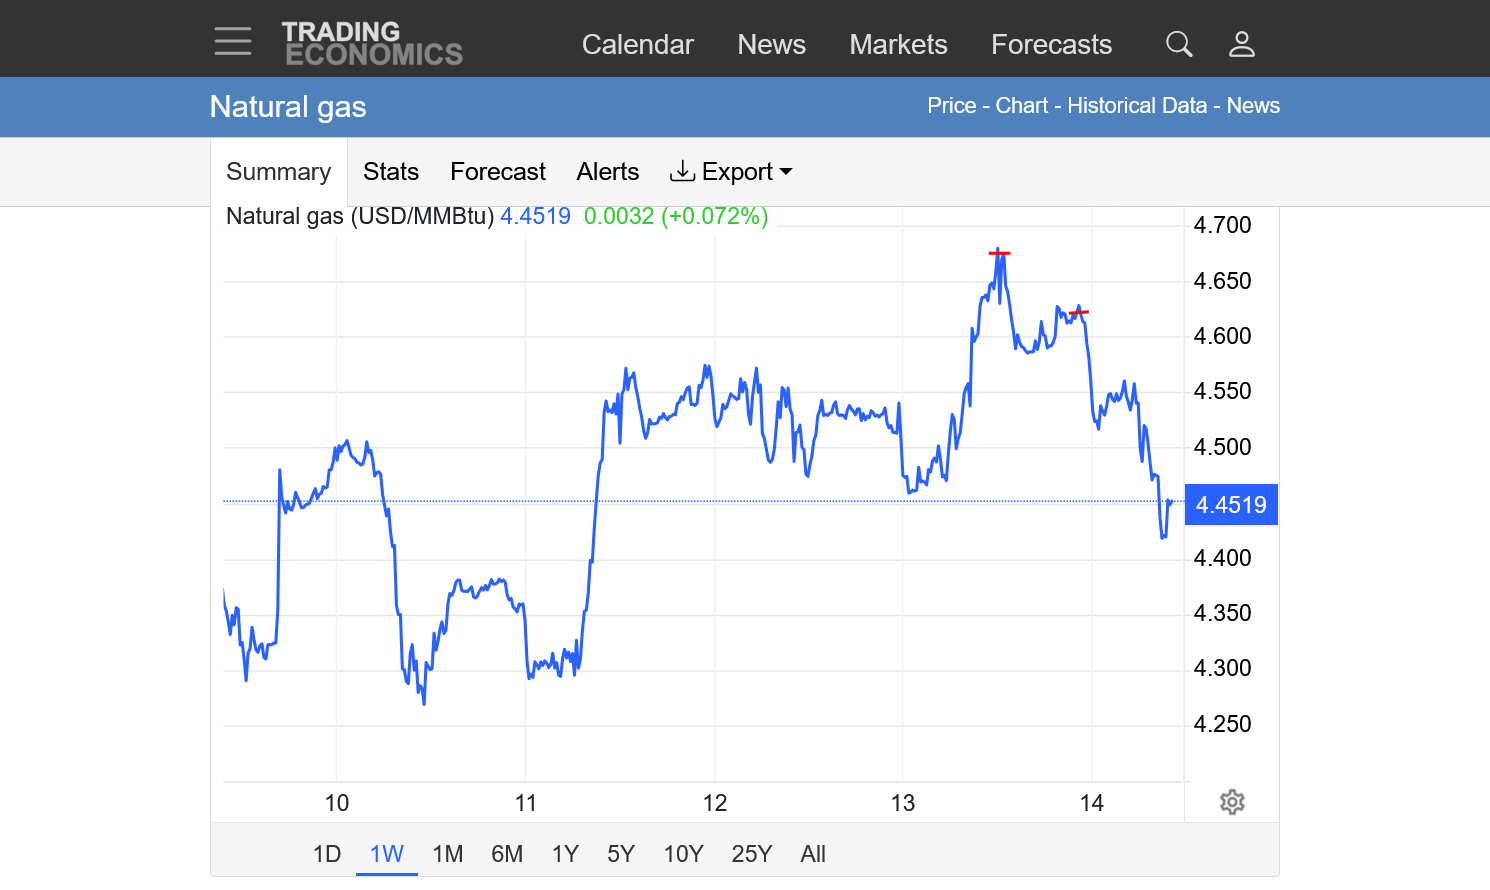Select the 1M time range
Image resolution: width=1490 pixels, height=890 pixels.
coord(447,854)
